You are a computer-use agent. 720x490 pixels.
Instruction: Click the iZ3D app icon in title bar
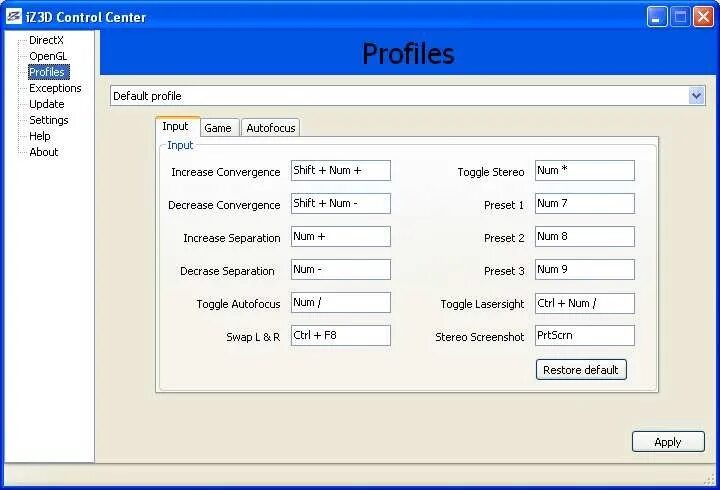point(13,16)
